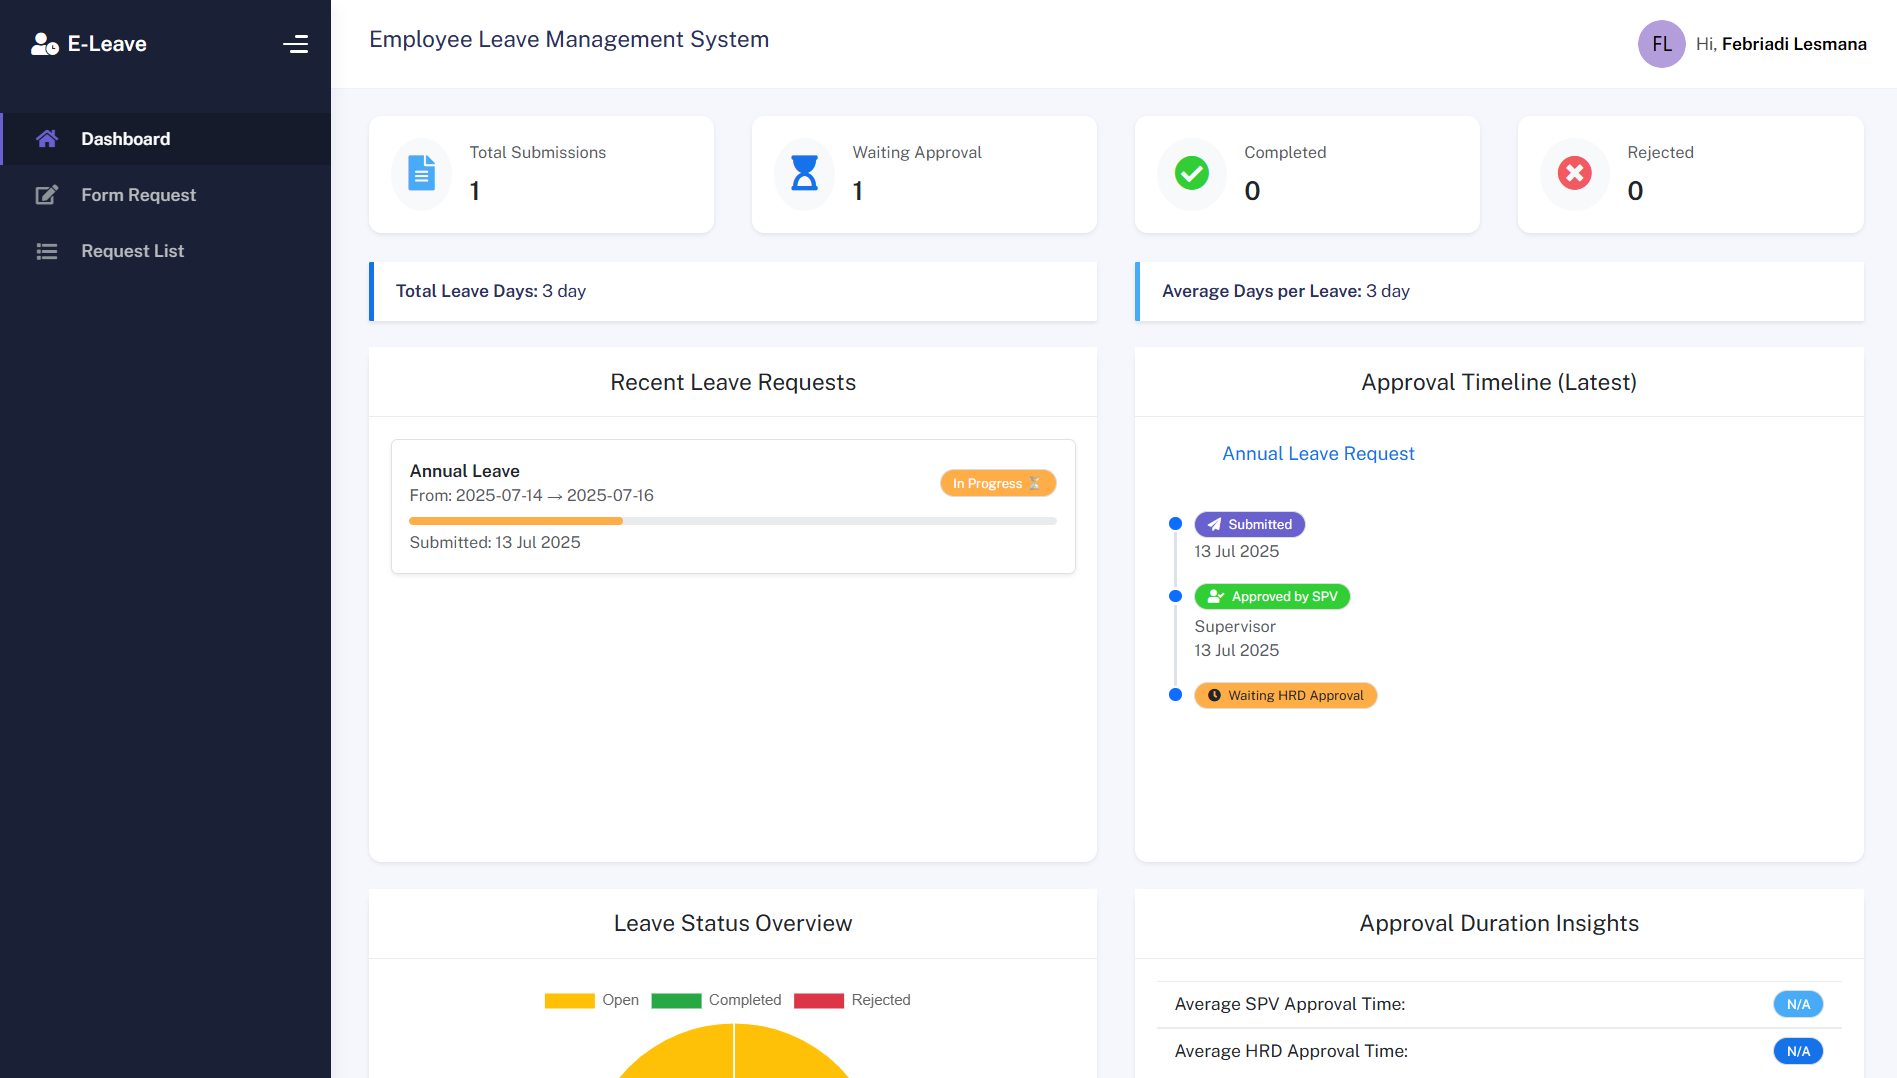This screenshot has width=1897, height=1078.
Task: Click the FL user avatar
Action: click(x=1661, y=44)
